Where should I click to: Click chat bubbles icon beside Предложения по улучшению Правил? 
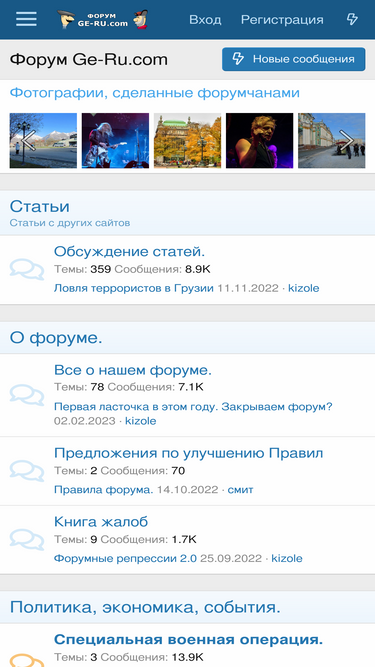coord(27,471)
